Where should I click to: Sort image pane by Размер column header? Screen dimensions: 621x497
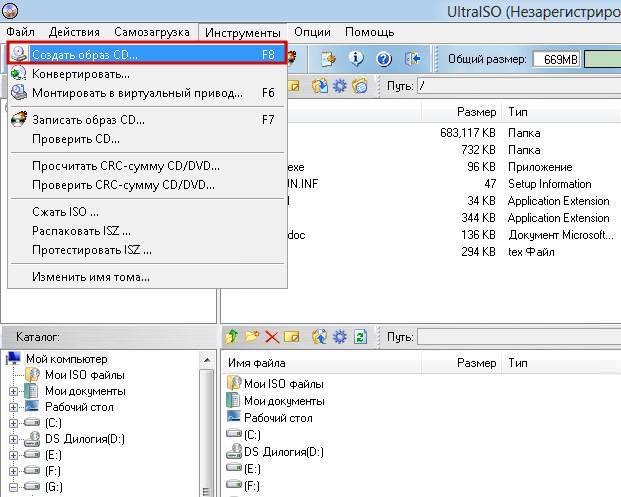461,112
